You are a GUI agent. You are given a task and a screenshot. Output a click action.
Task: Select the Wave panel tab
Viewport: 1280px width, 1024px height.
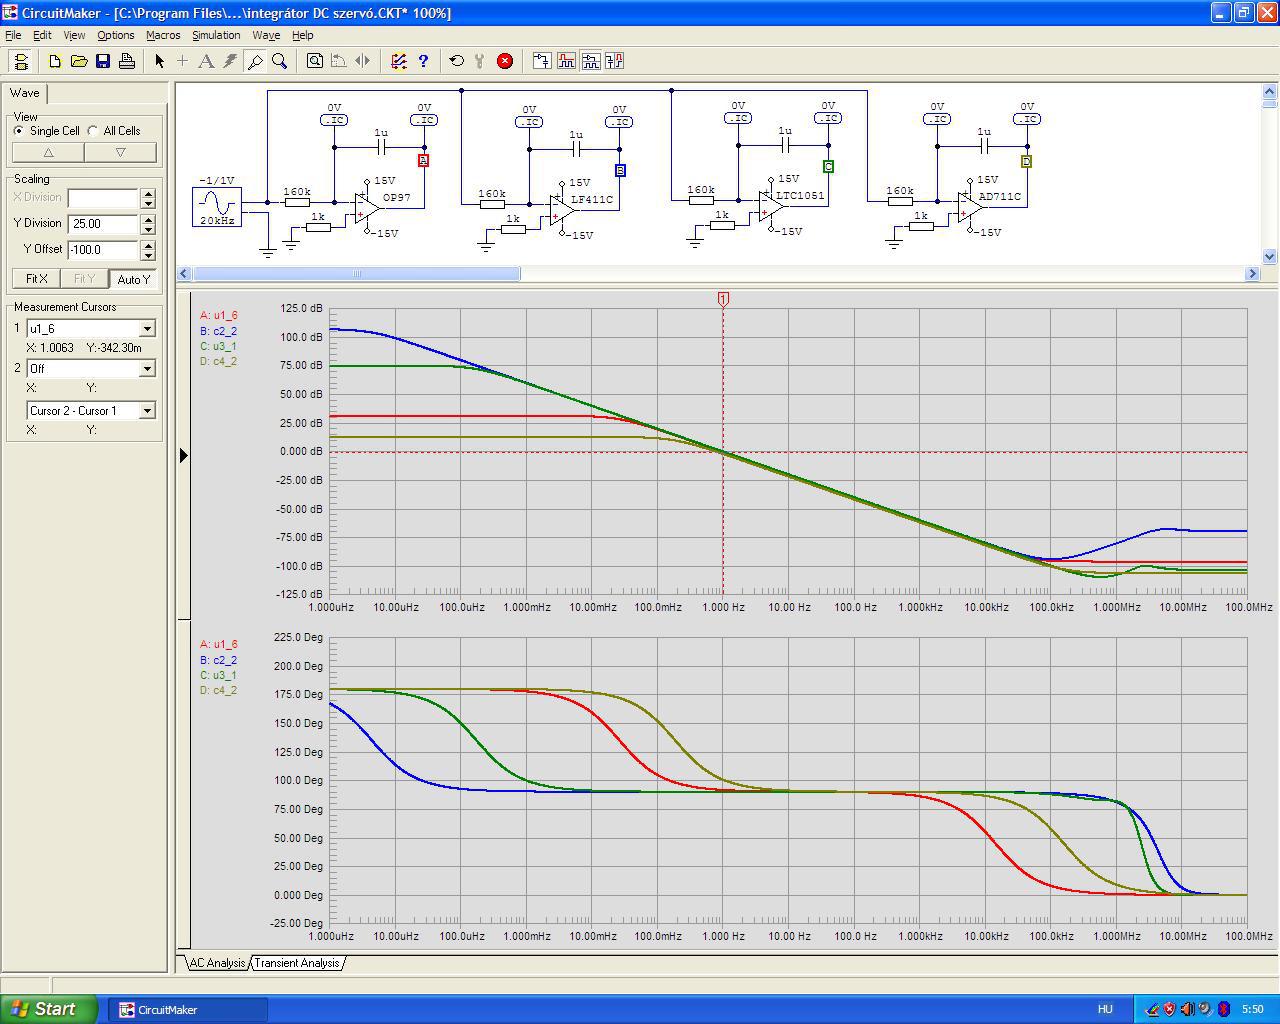[x=25, y=93]
